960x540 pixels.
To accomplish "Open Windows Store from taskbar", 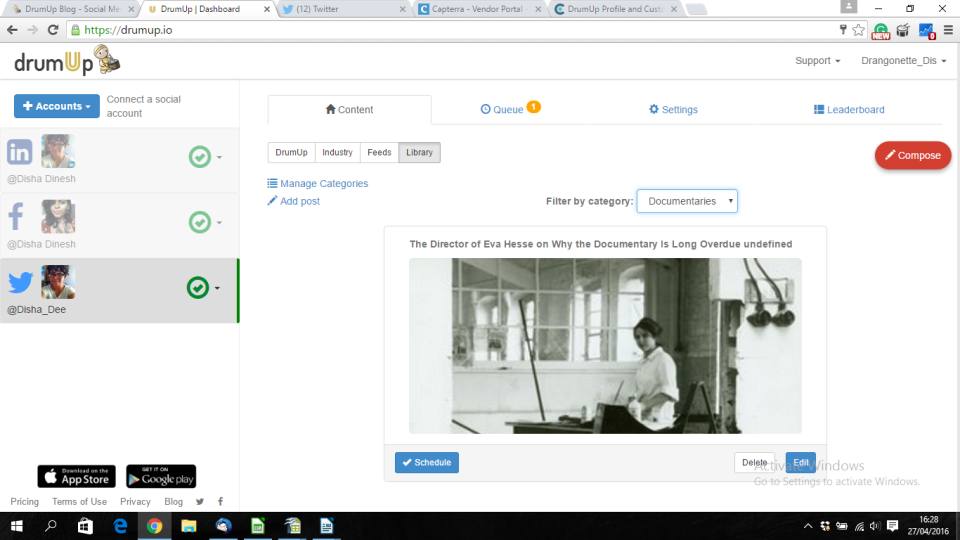I will point(85,526).
